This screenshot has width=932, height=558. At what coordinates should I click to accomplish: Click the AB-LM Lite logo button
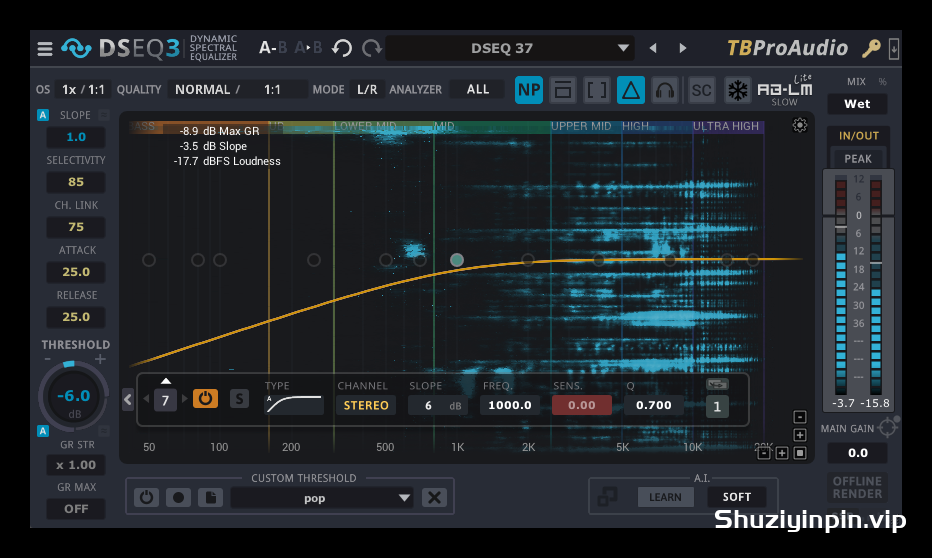click(x=785, y=90)
